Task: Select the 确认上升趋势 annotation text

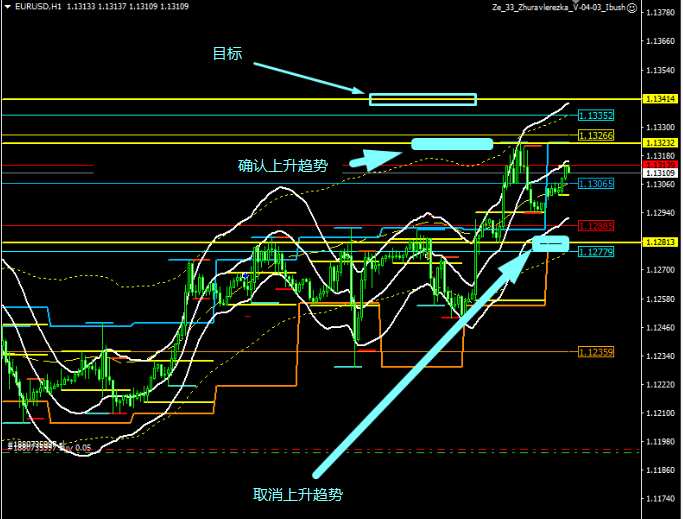Action: pyautogui.click(x=283, y=166)
